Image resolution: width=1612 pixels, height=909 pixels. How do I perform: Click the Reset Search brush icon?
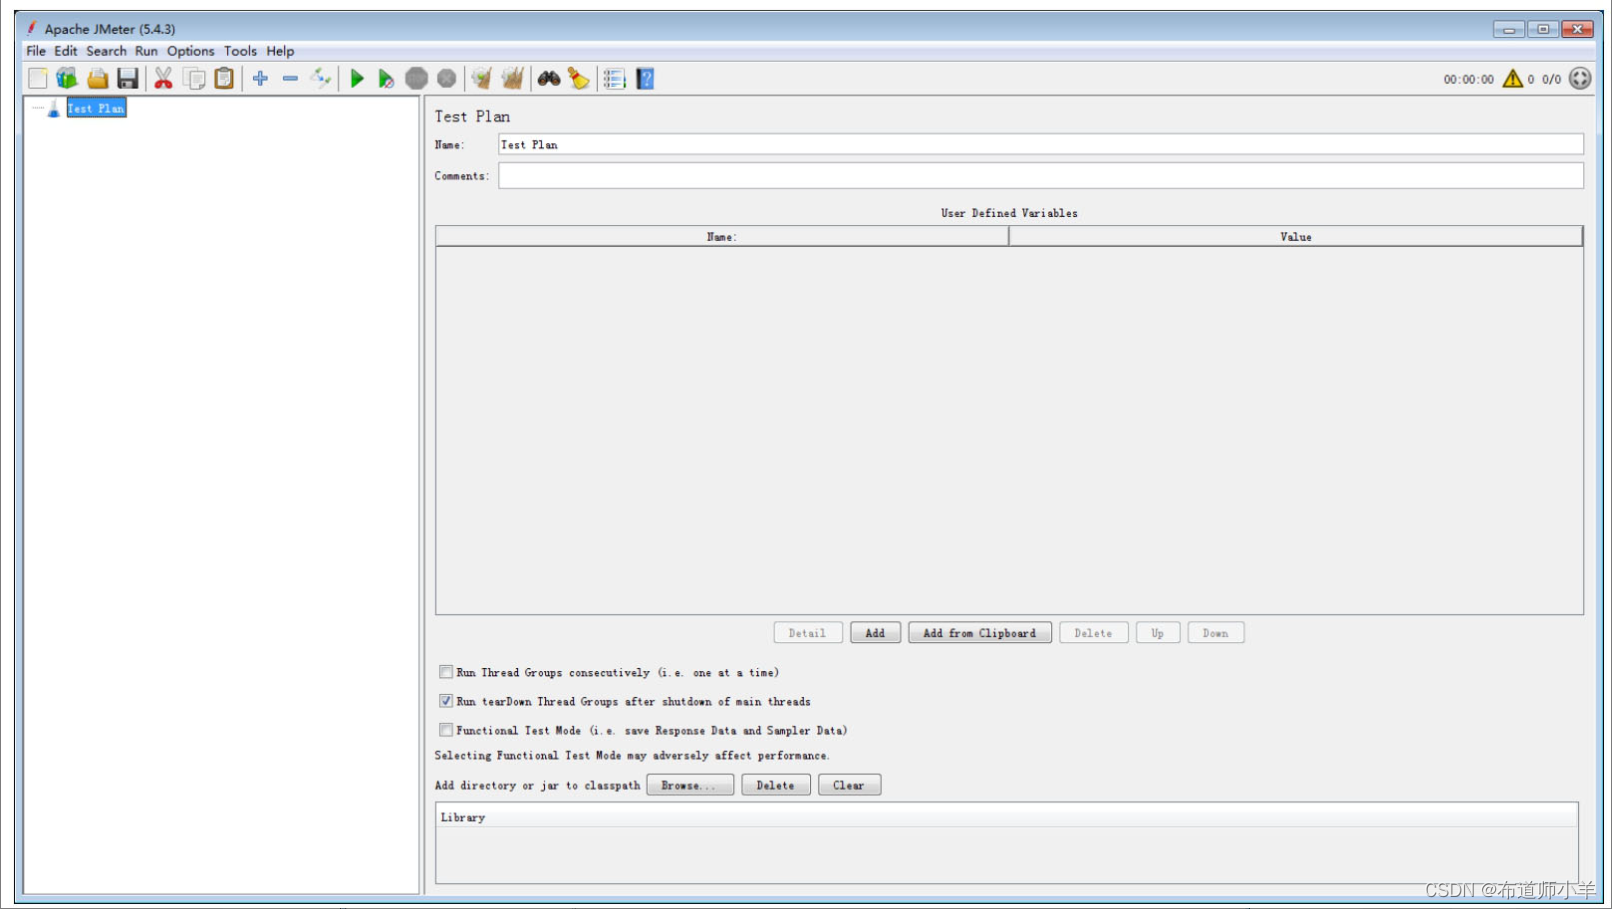point(578,78)
